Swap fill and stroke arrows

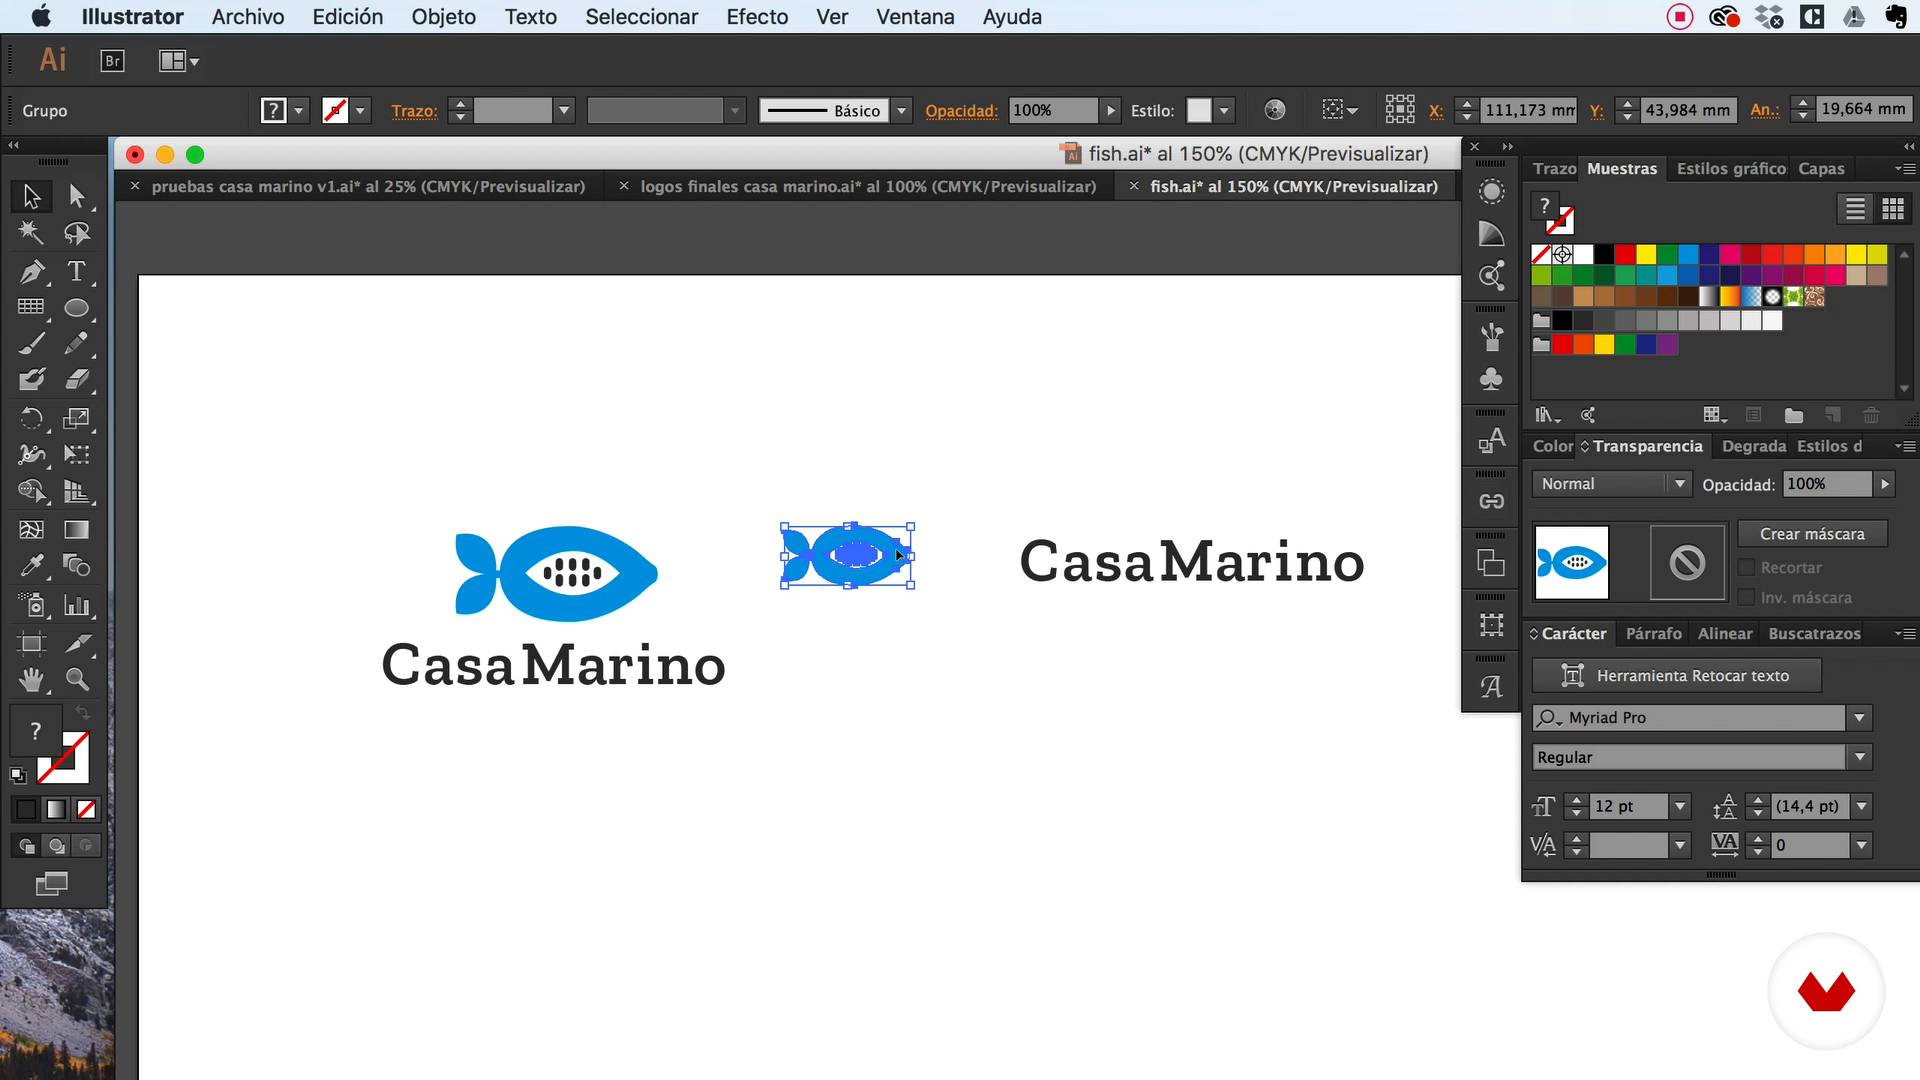coord(82,712)
